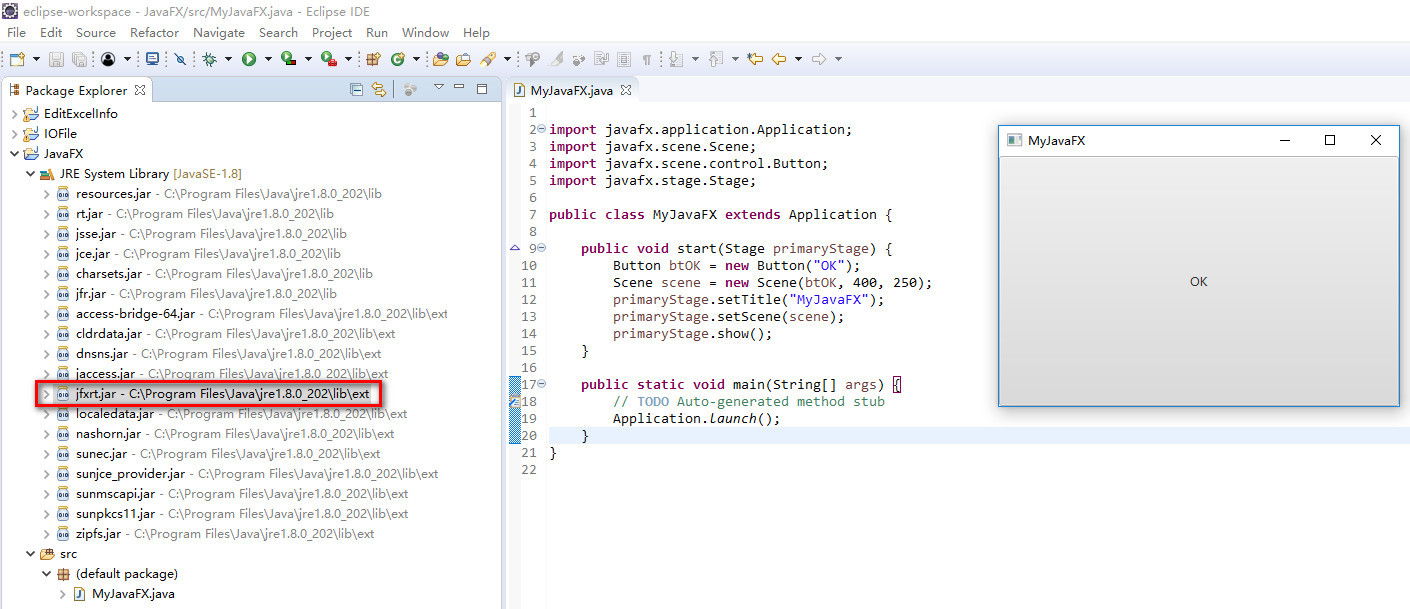Collapse the JavaFX project node
The height and width of the screenshot is (609, 1410).
(x=14, y=154)
